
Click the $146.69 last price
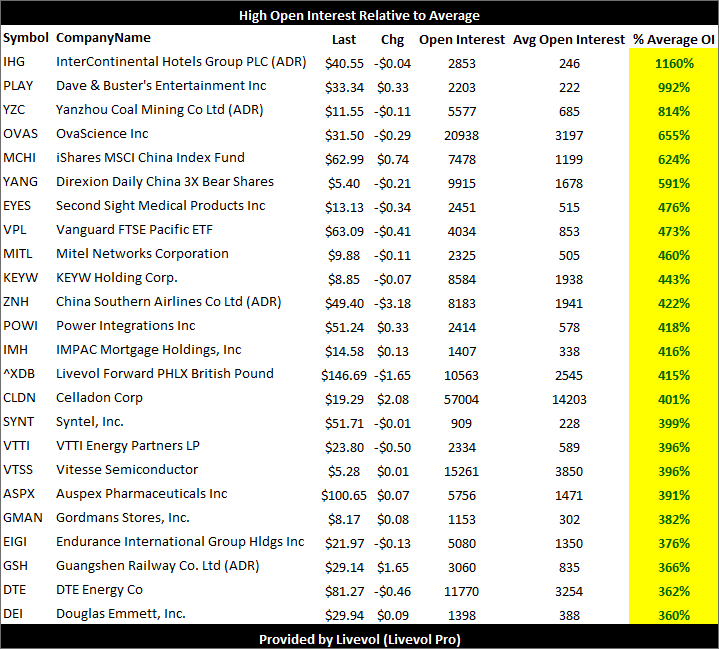(344, 375)
